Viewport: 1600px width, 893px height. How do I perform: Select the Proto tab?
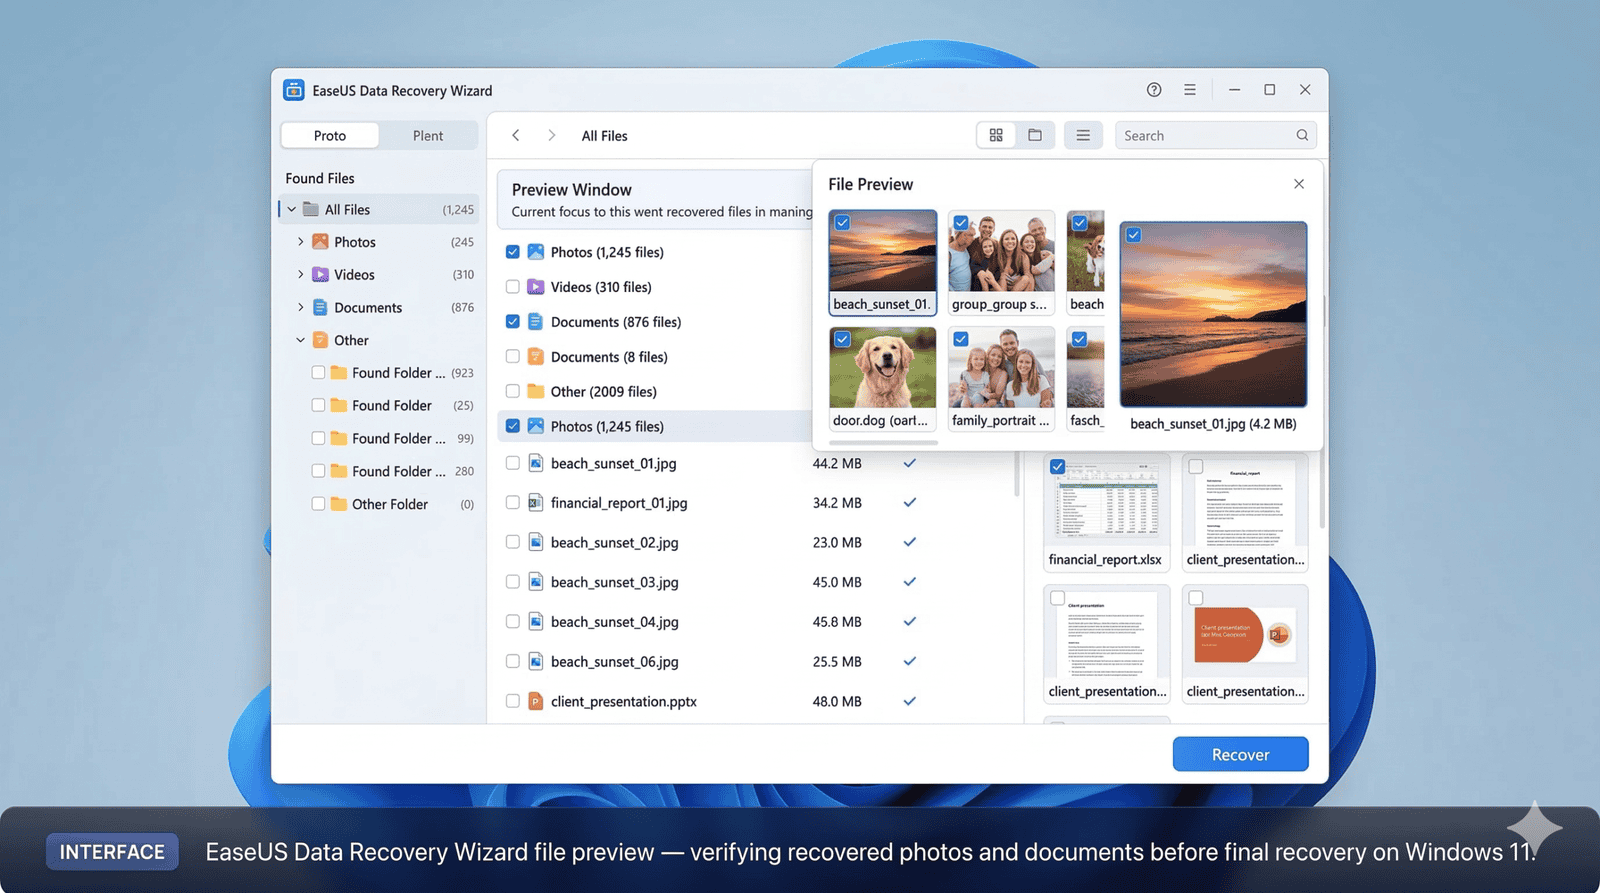click(330, 135)
